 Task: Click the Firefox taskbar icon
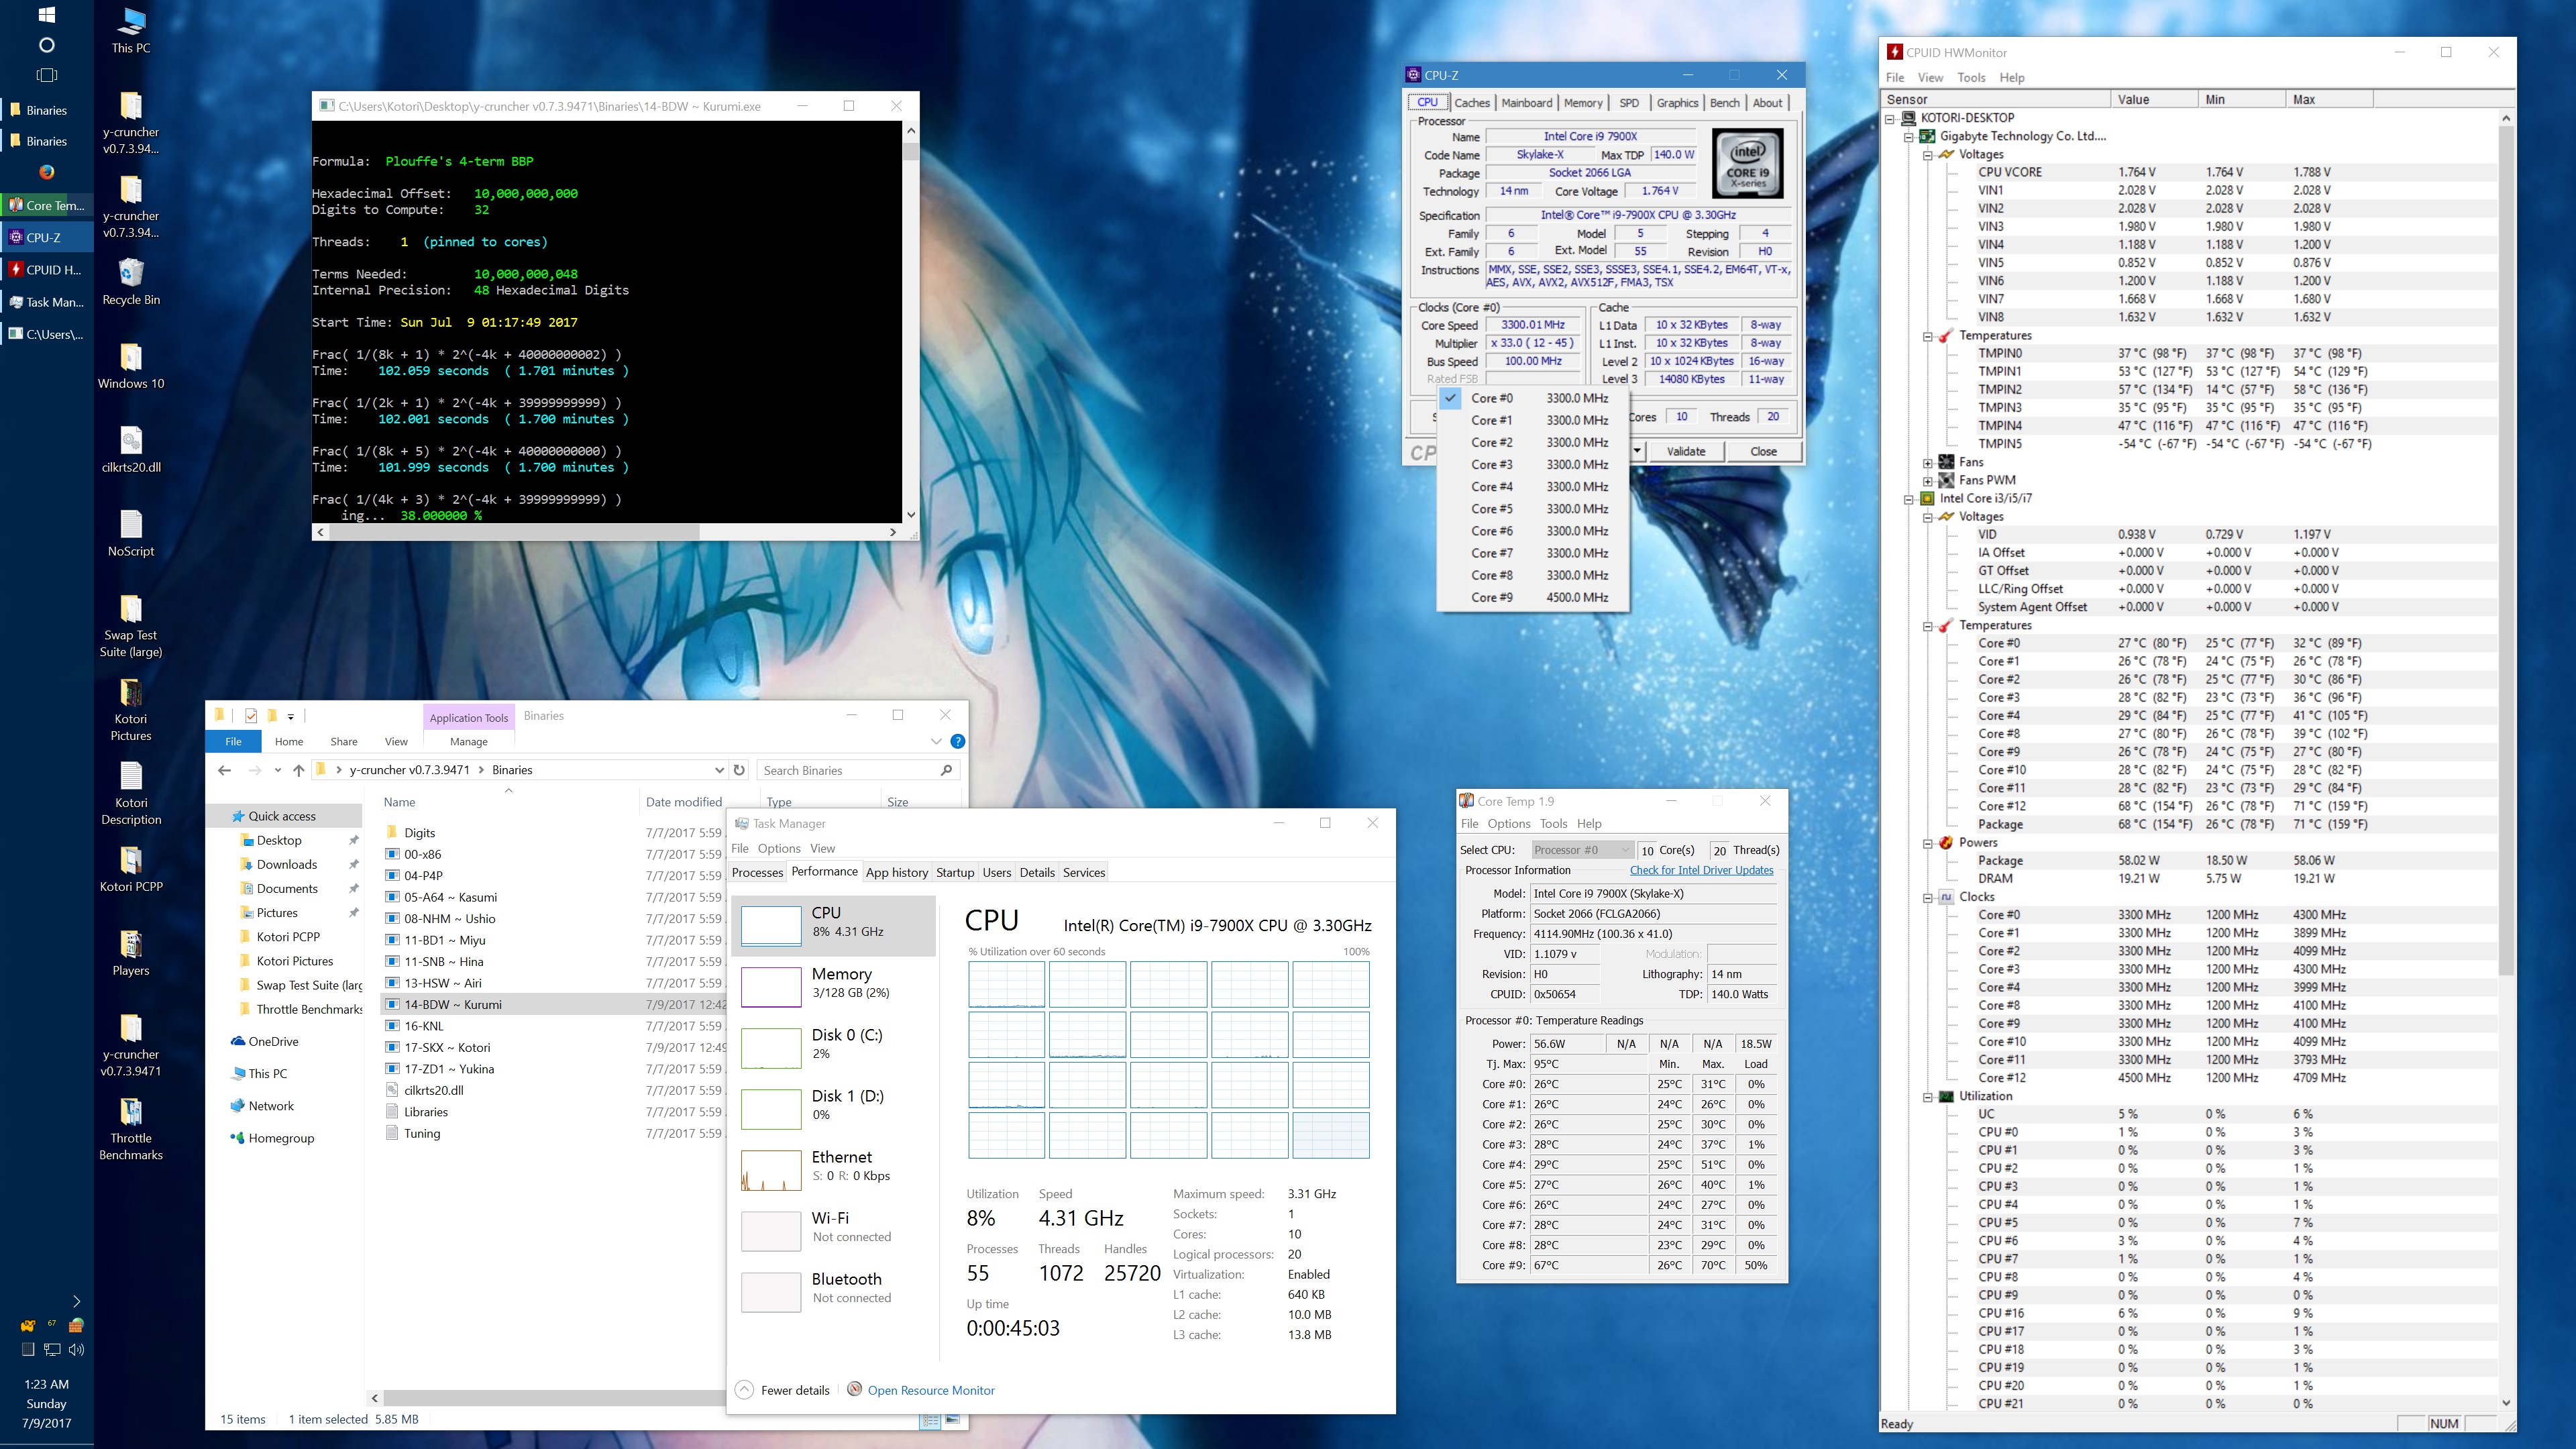46,172
